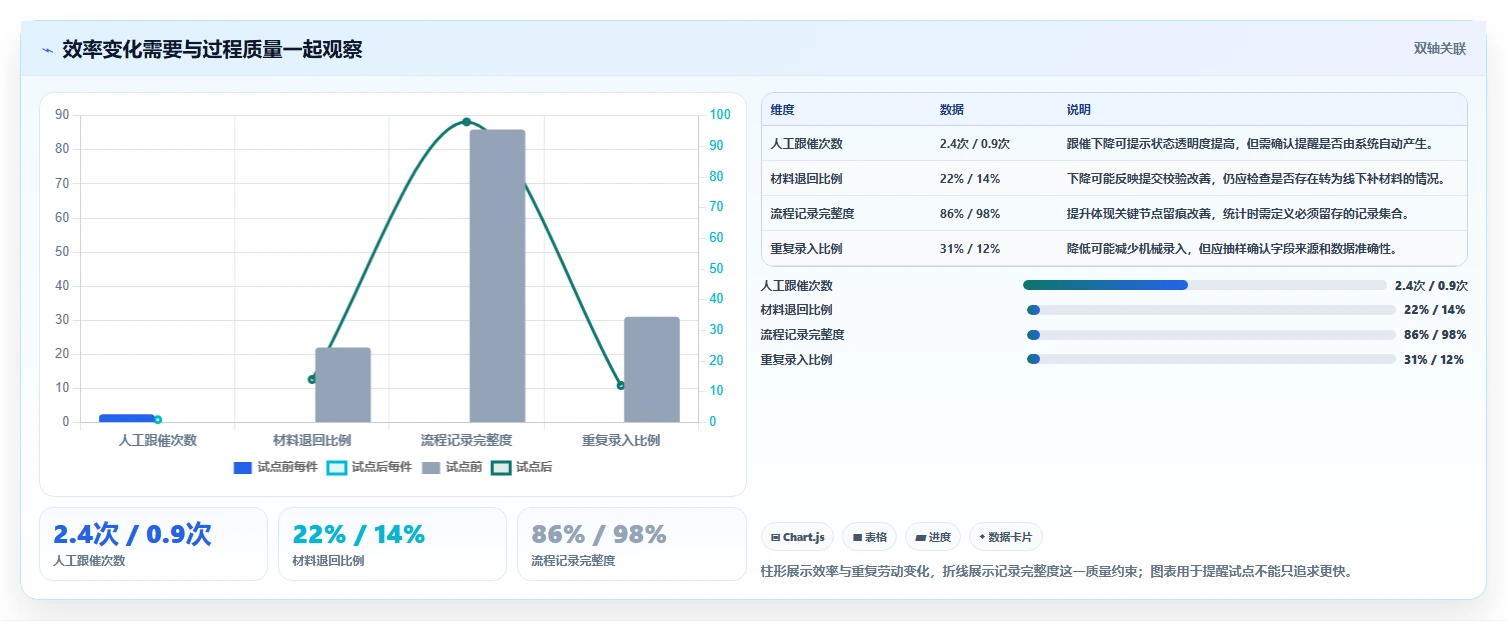Click the 数据卡片 tag chip
The height and width of the screenshot is (621, 1507).
pos(1006,537)
